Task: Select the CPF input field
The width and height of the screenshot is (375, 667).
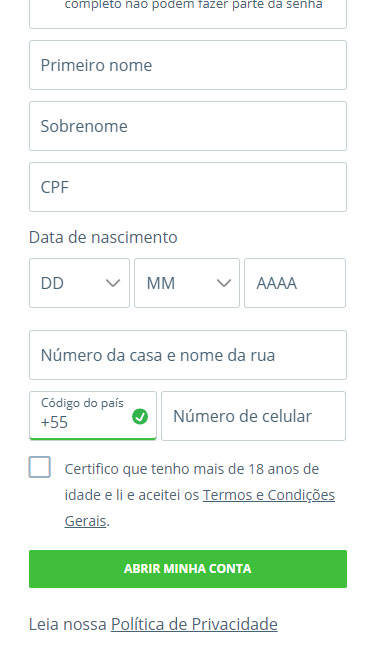Action: pos(188,187)
